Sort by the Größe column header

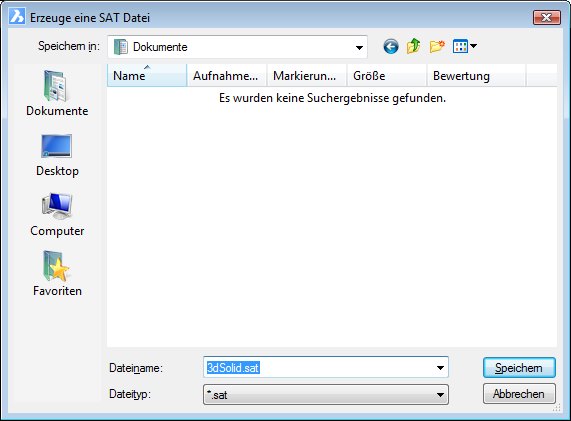pos(387,75)
